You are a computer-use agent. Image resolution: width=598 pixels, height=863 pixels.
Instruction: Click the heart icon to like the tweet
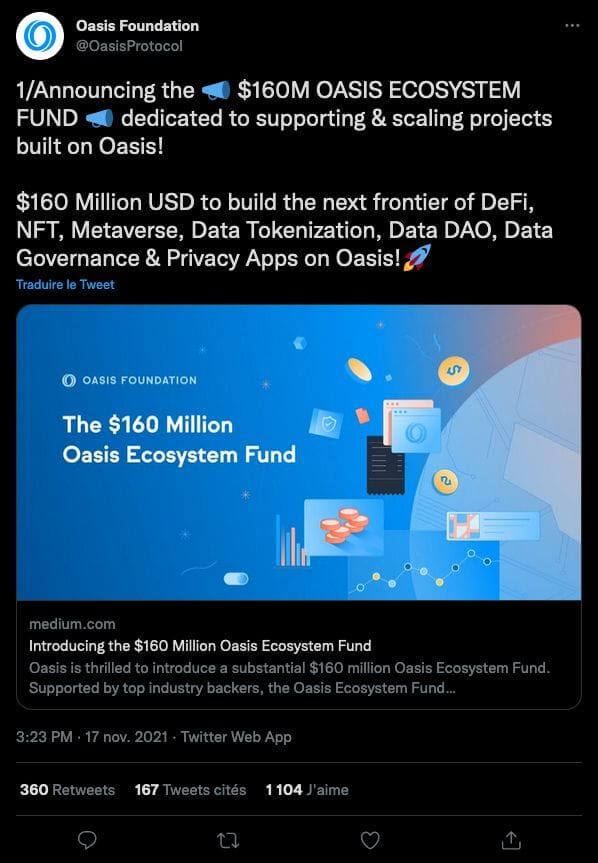(372, 841)
